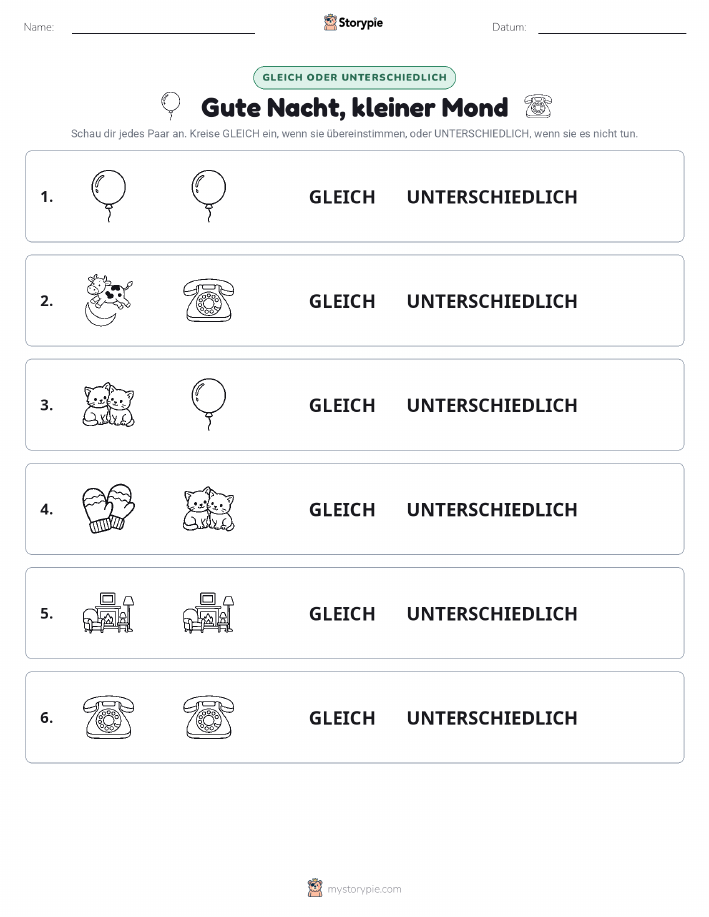
Task: Click the balloon icon beside the title
Action: [170, 106]
